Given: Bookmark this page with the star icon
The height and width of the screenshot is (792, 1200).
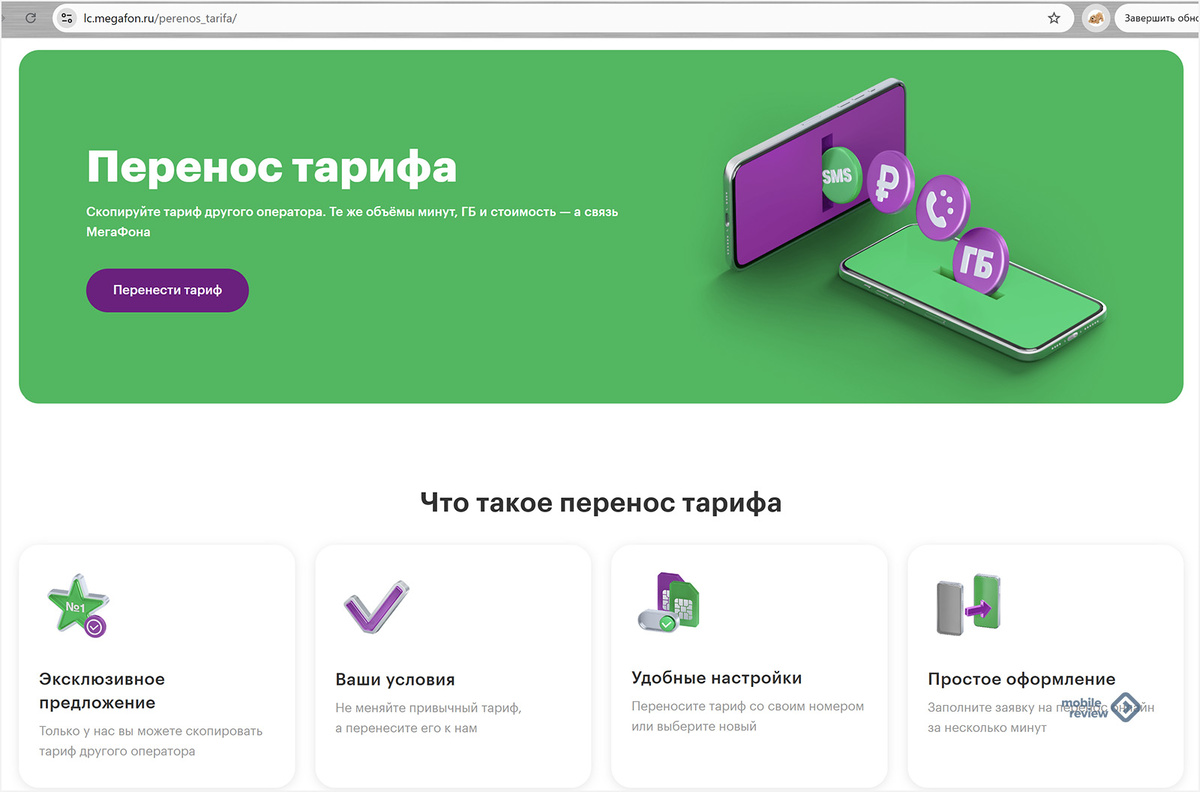Looking at the screenshot, I should tap(1053, 18).
